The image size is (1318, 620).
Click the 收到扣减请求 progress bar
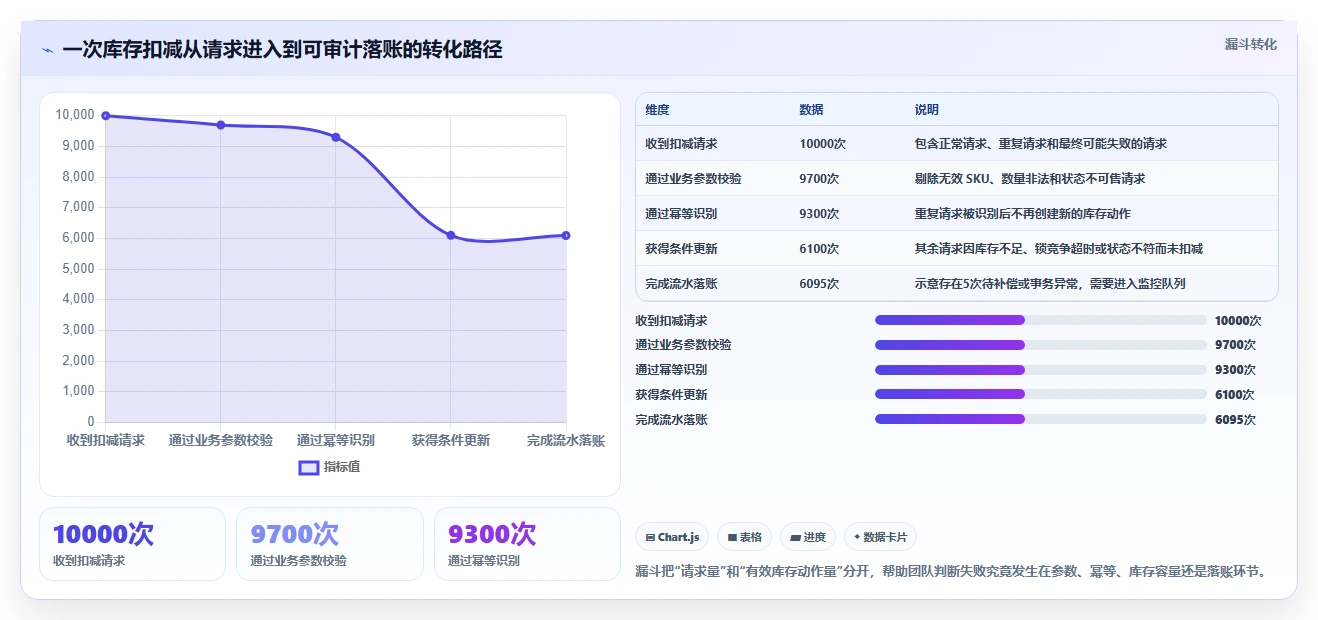click(x=1040, y=320)
